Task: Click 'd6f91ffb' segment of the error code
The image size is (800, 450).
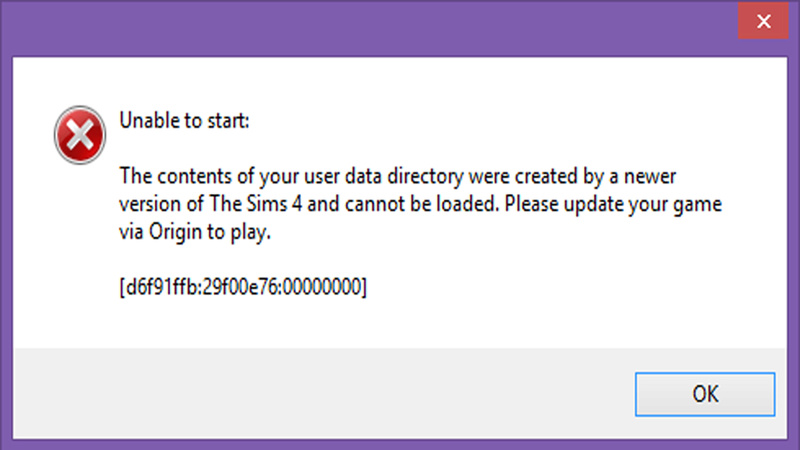Action: [162, 287]
